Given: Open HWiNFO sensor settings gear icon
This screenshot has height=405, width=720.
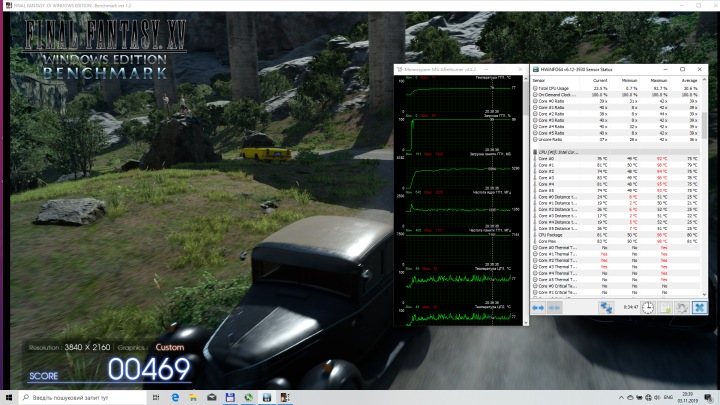Looking at the screenshot, I should click(x=681, y=307).
